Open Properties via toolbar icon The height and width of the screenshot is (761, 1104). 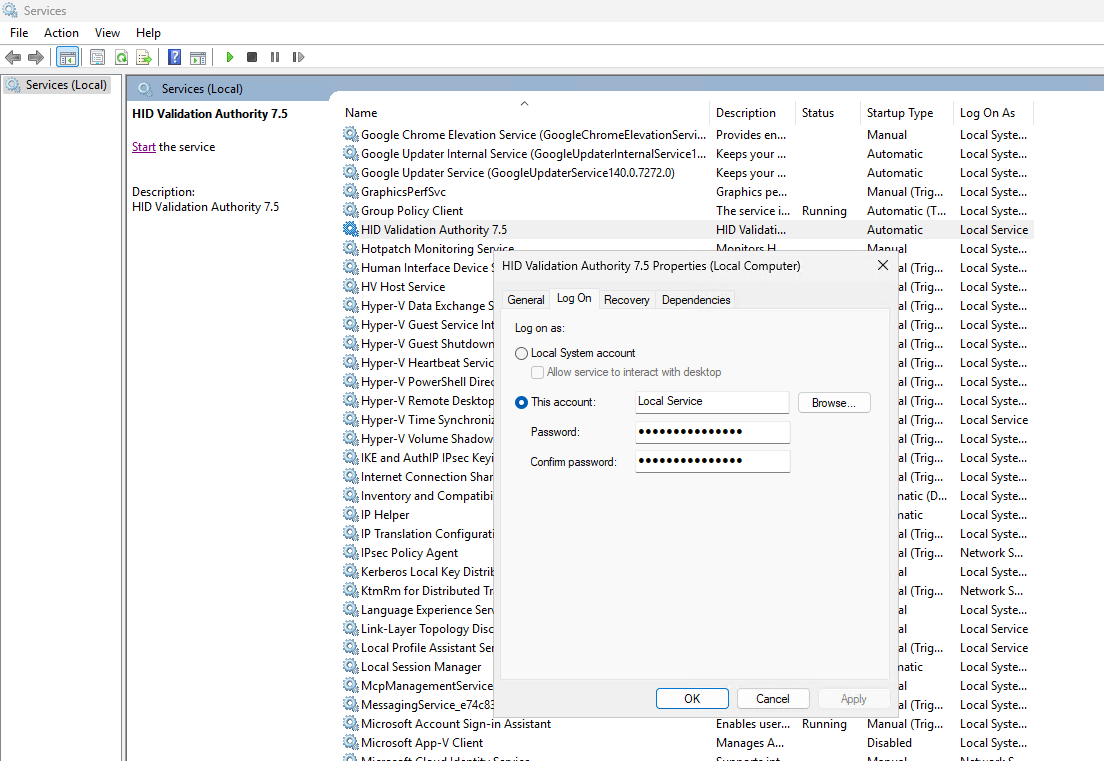(98, 58)
